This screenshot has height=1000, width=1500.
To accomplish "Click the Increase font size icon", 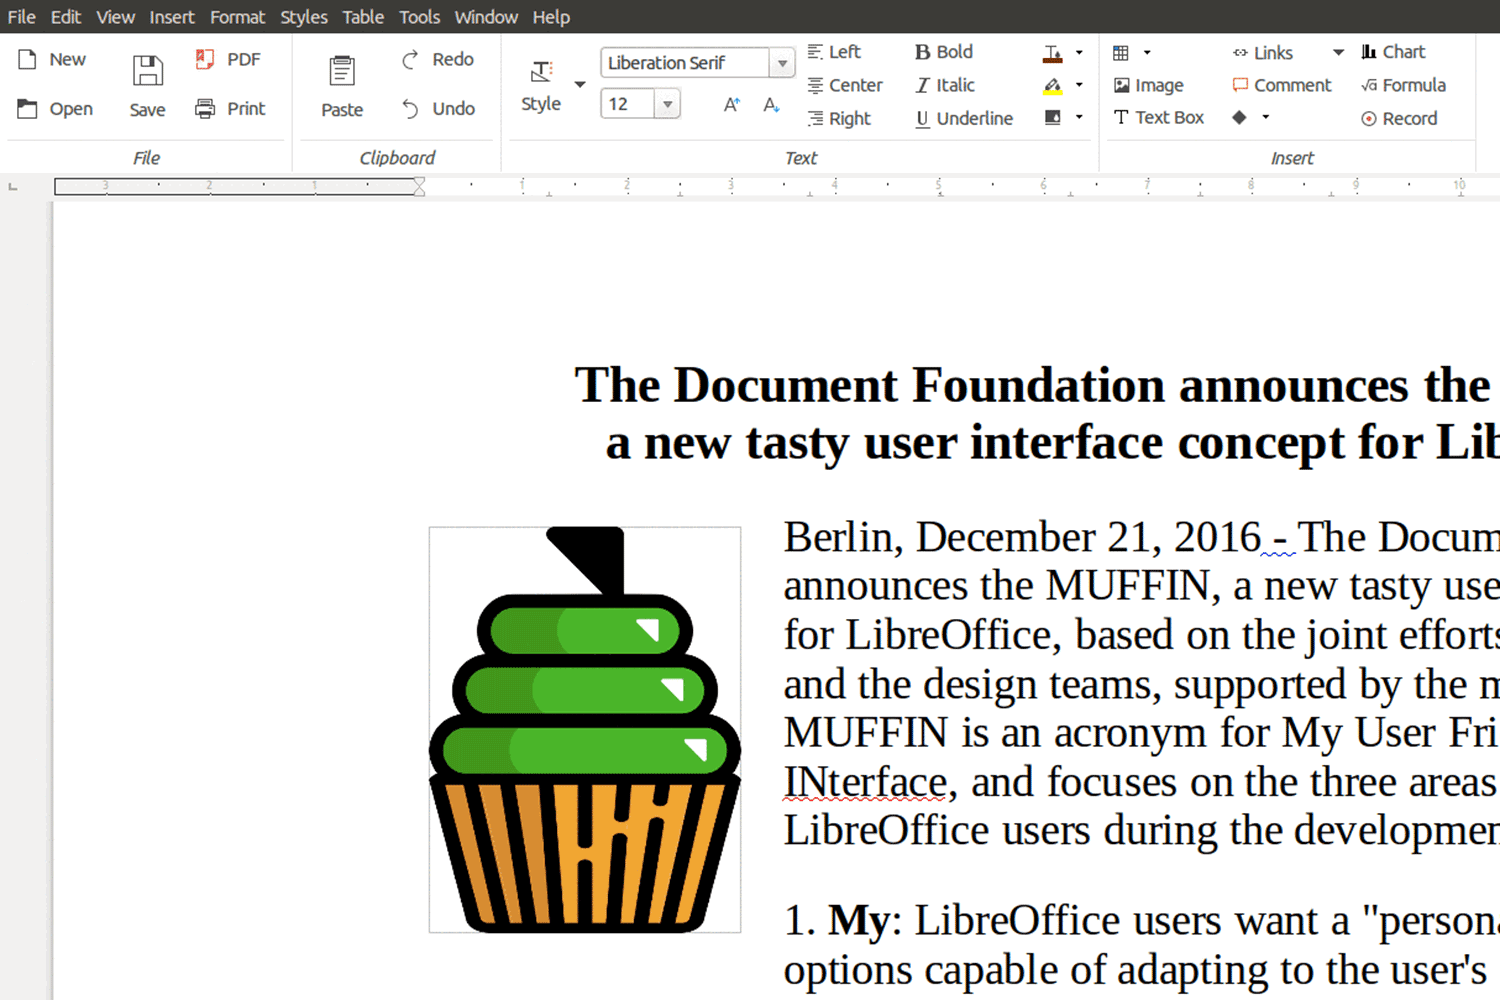I will tap(732, 104).
